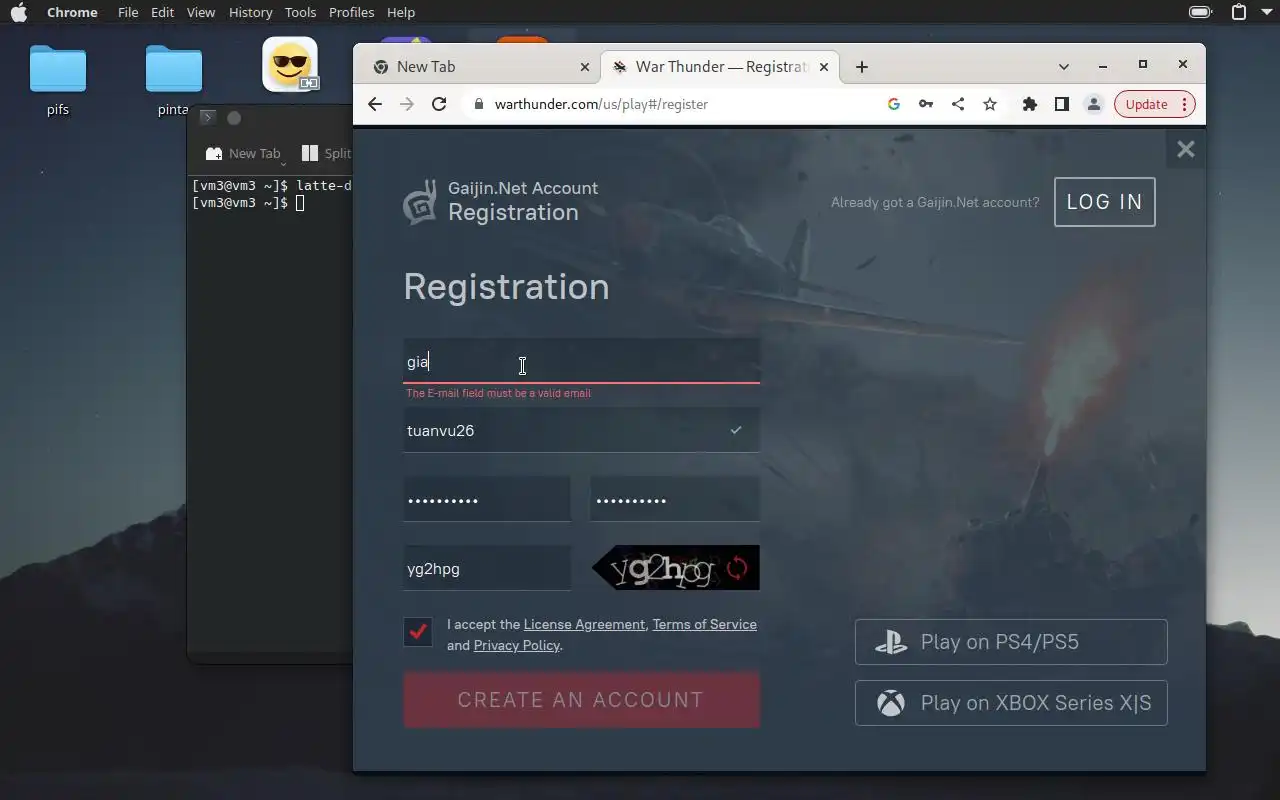Refresh the captcha image
The width and height of the screenshot is (1280, 800).
pos(737,569)
